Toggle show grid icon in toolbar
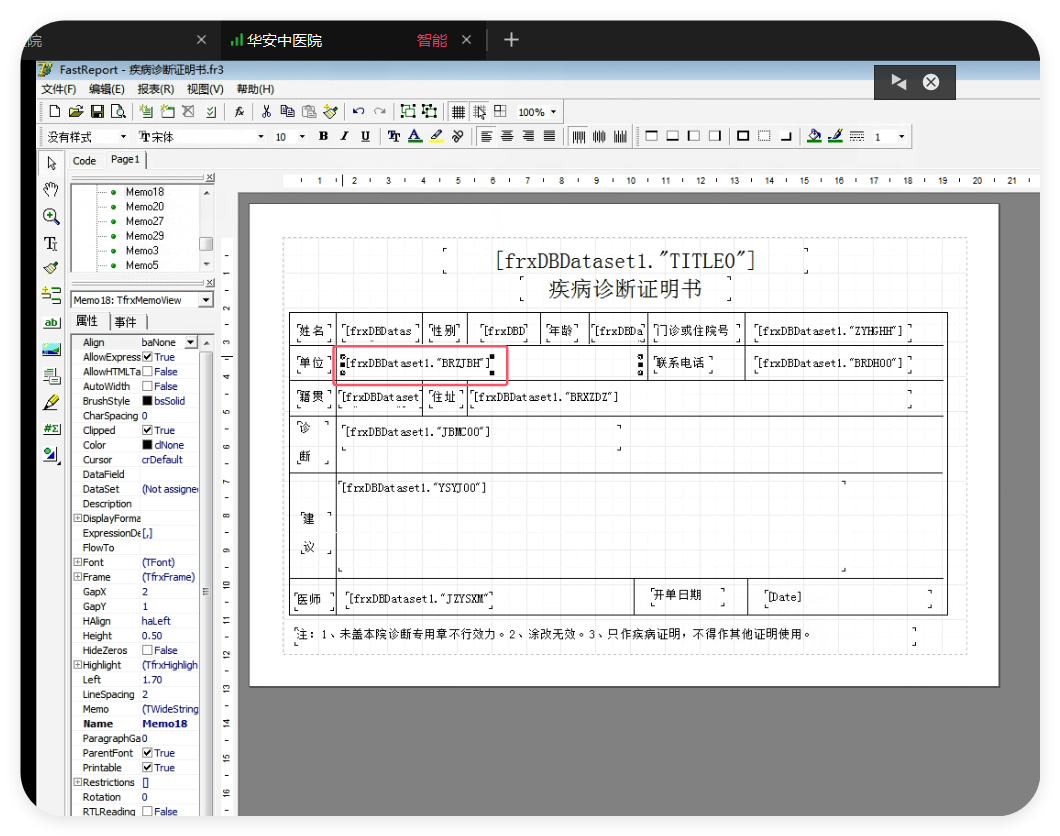Screen dimensions: 1060x836 [x=458, y=112]
